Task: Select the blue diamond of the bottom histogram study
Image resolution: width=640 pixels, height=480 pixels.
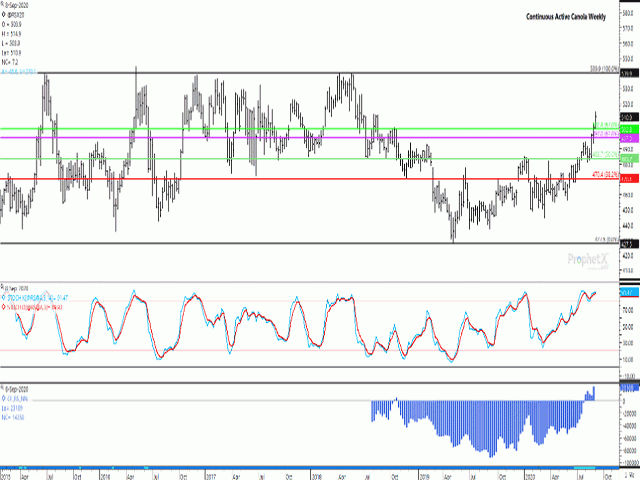Action: (x=4, y=398)
